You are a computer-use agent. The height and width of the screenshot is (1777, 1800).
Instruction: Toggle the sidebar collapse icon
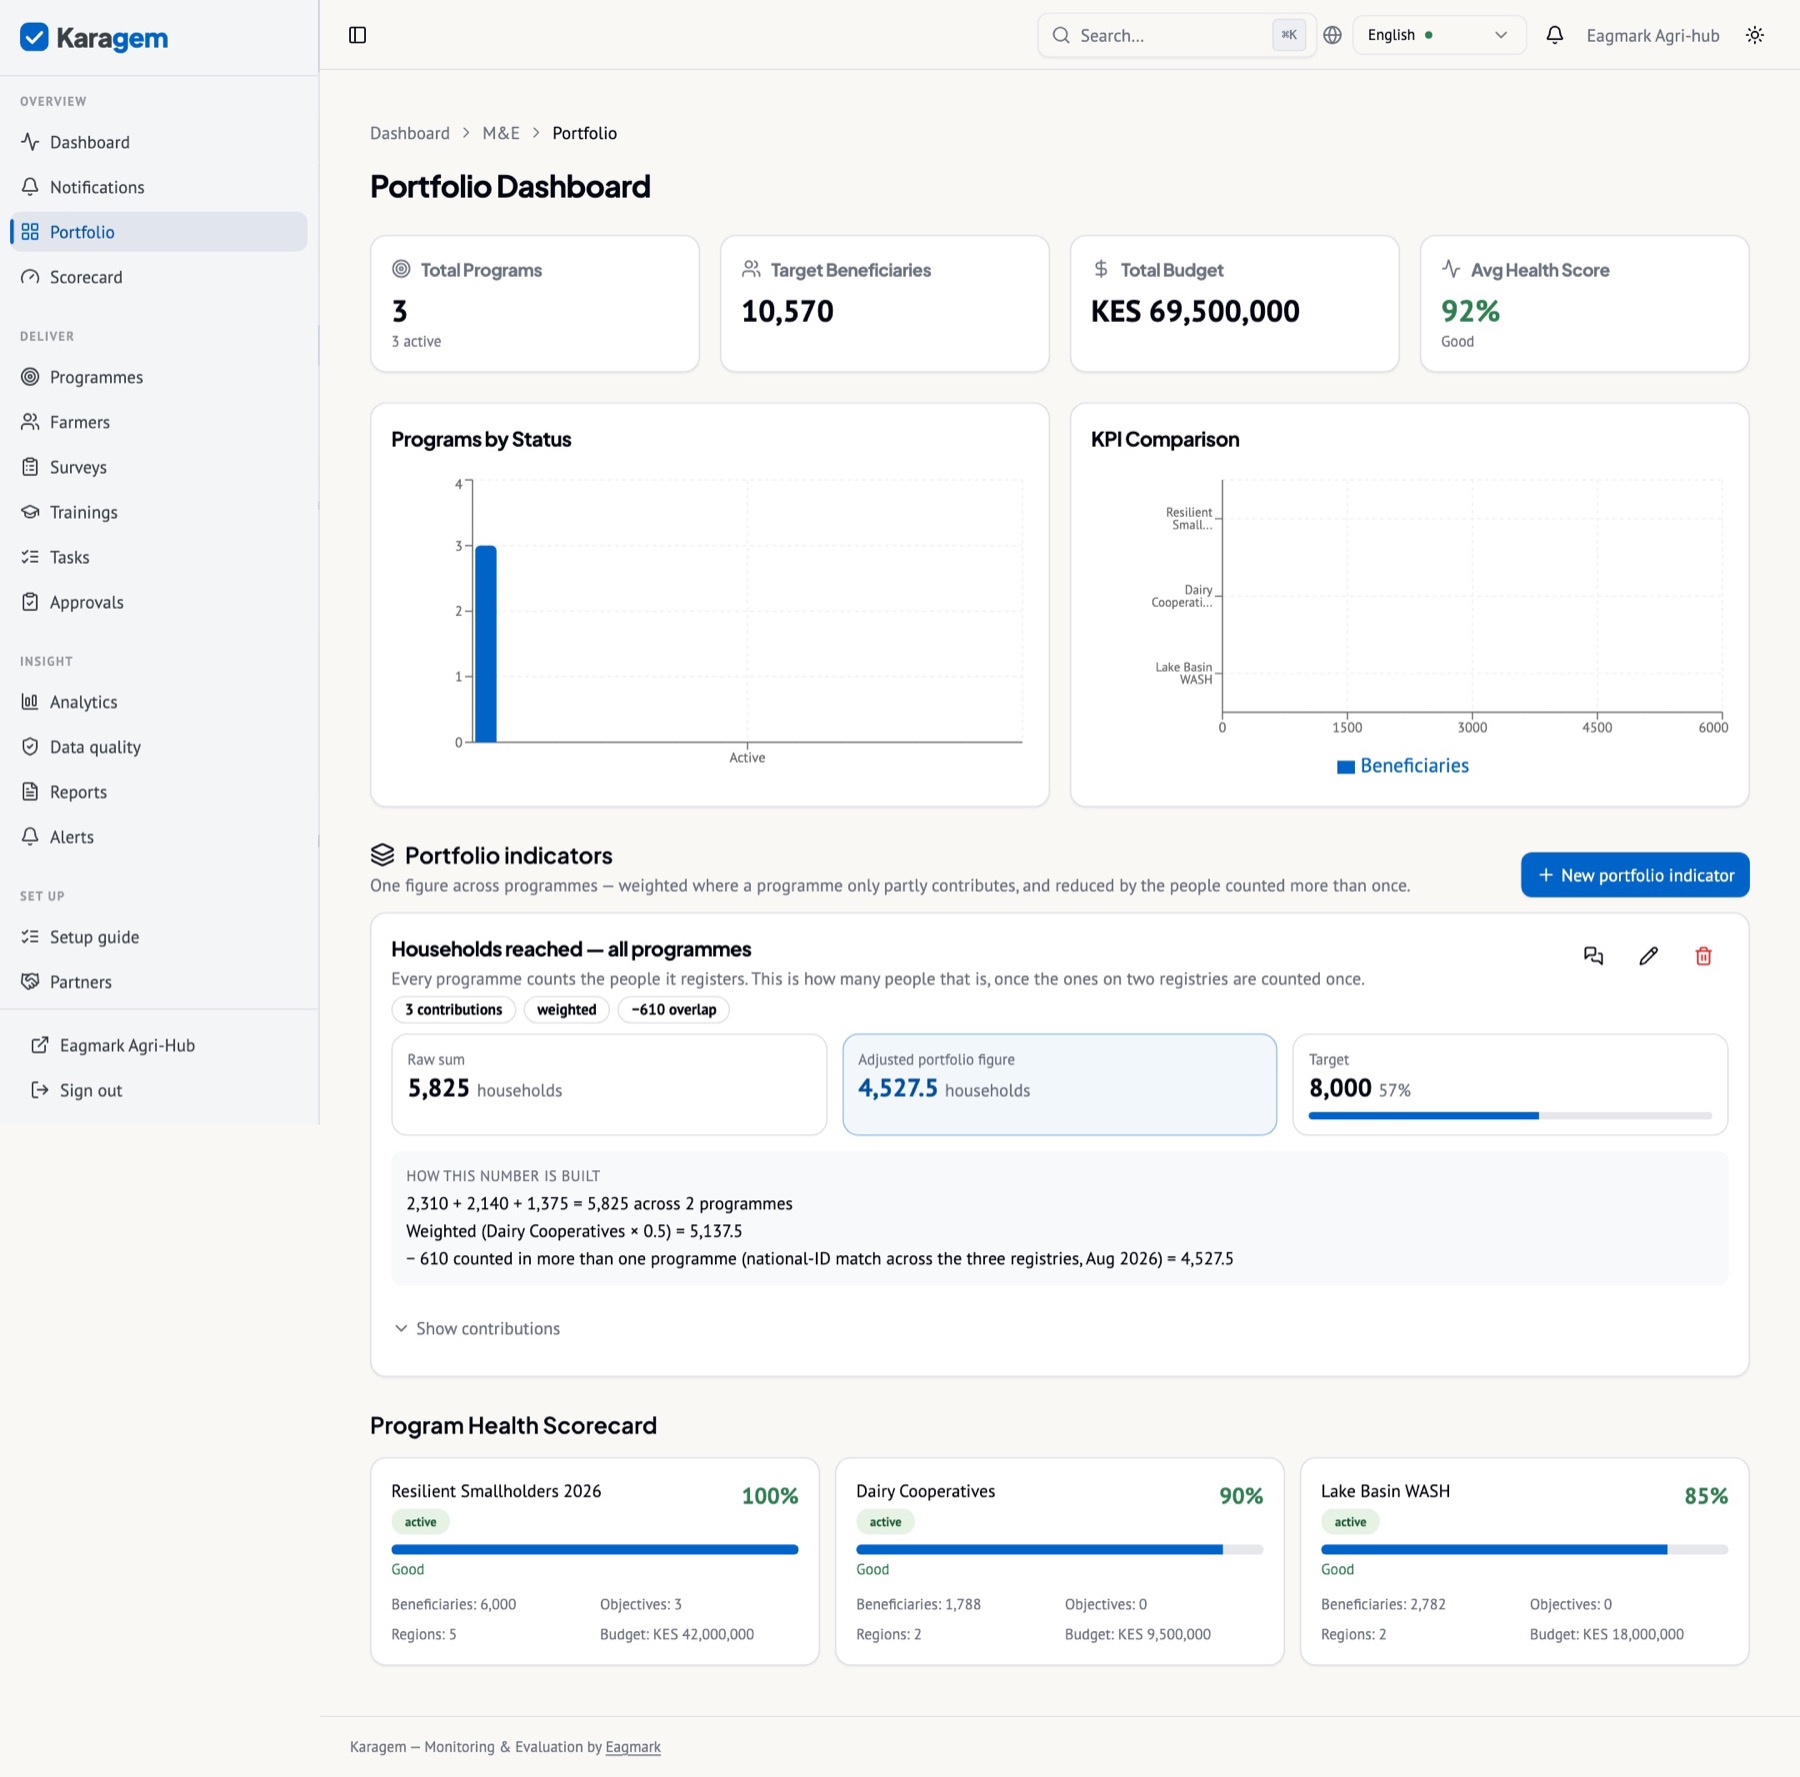tap(357, 35)
